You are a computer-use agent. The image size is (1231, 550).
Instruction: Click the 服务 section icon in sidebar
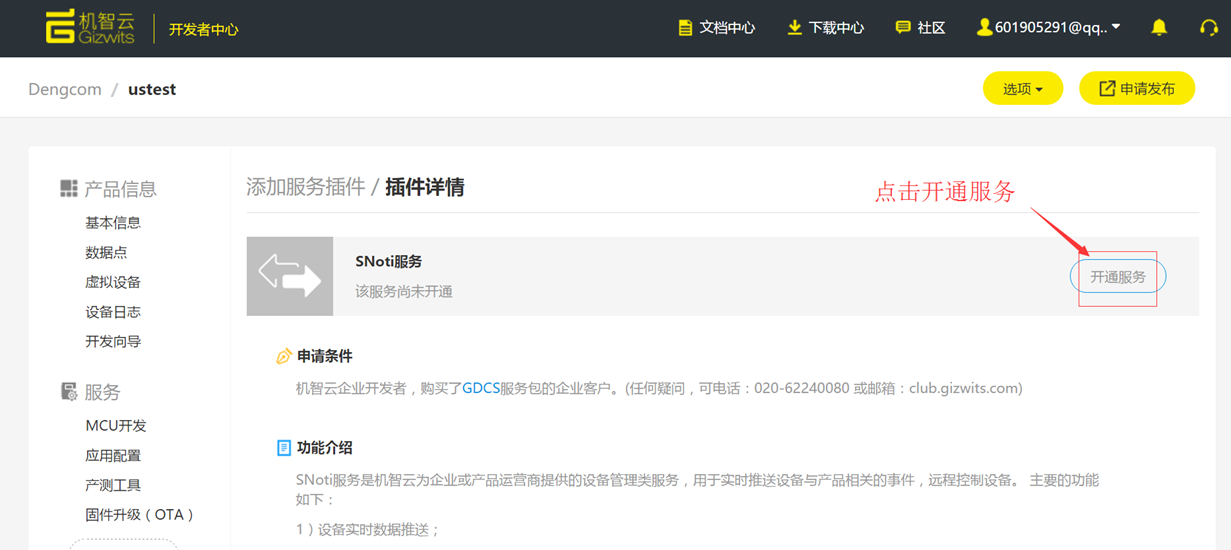point(69,392)
